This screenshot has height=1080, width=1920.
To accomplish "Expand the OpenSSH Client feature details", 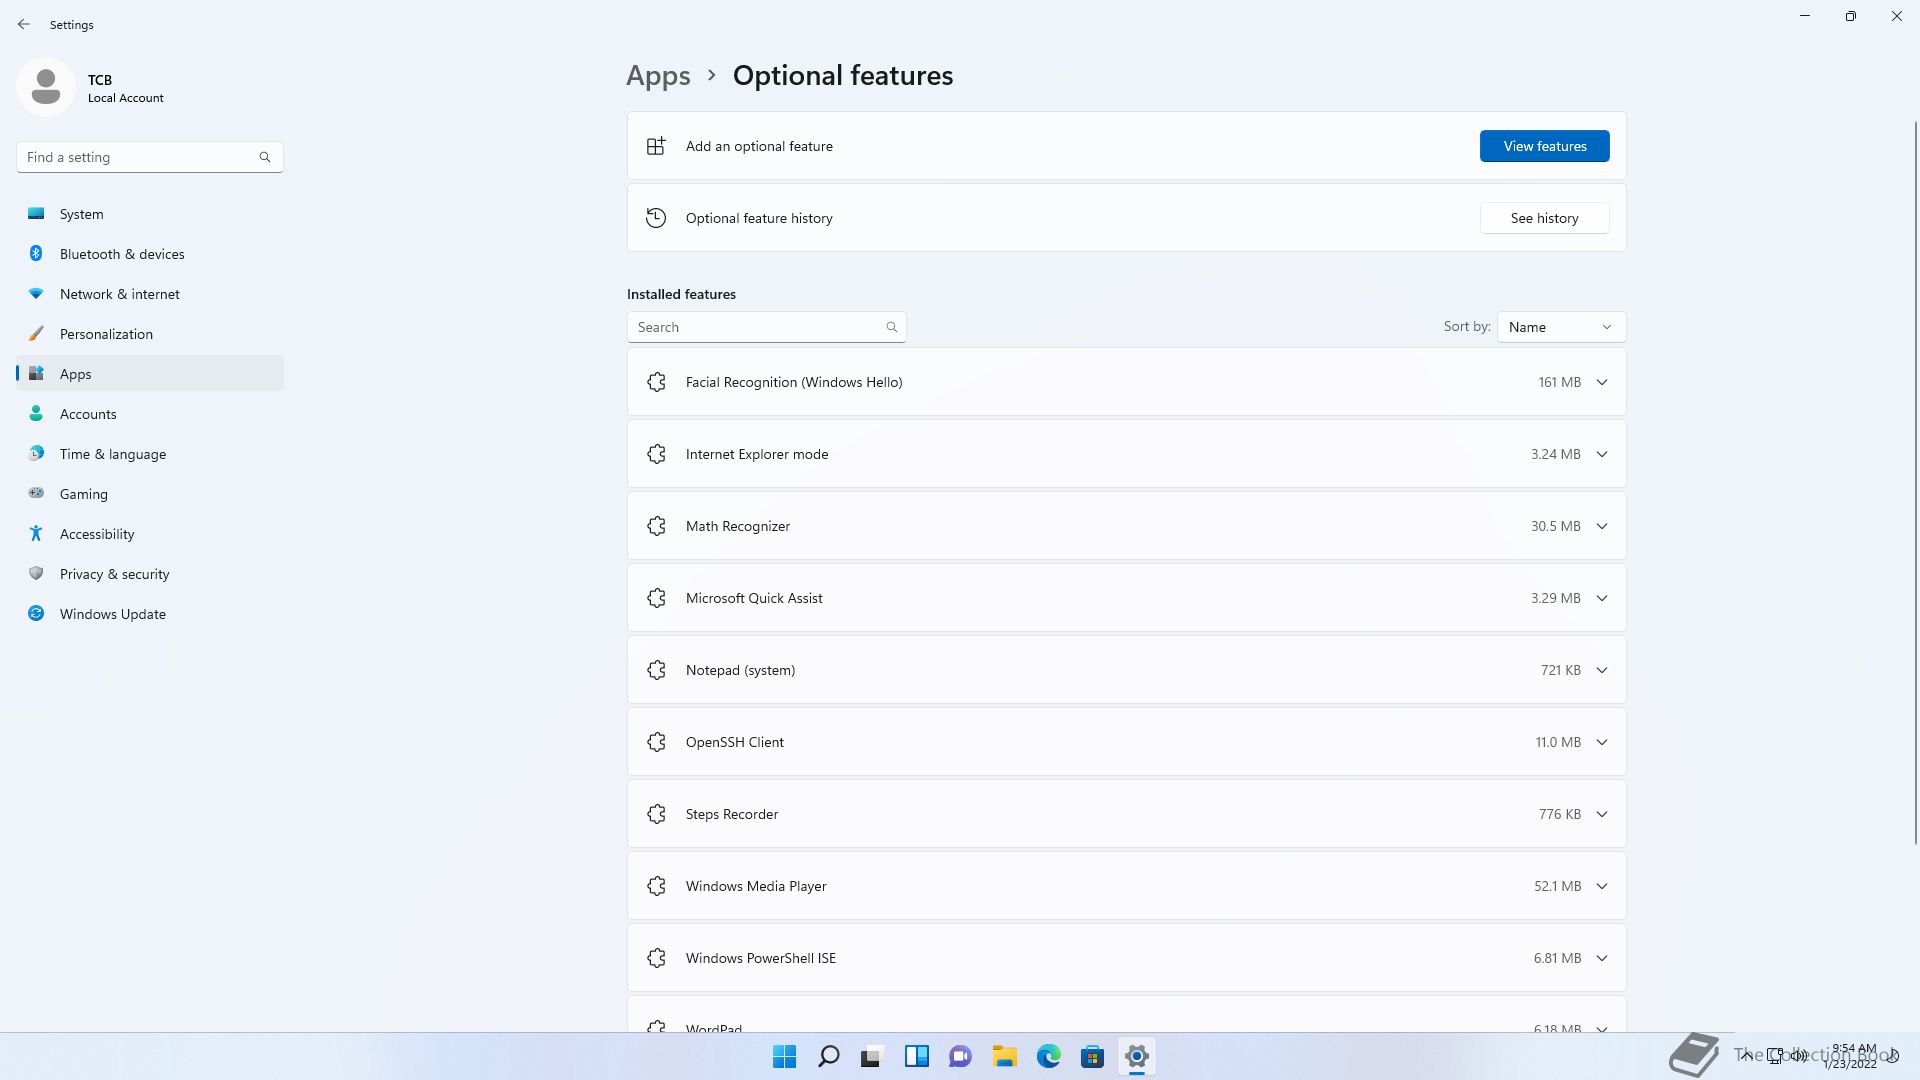I will tap(1601, 742).
